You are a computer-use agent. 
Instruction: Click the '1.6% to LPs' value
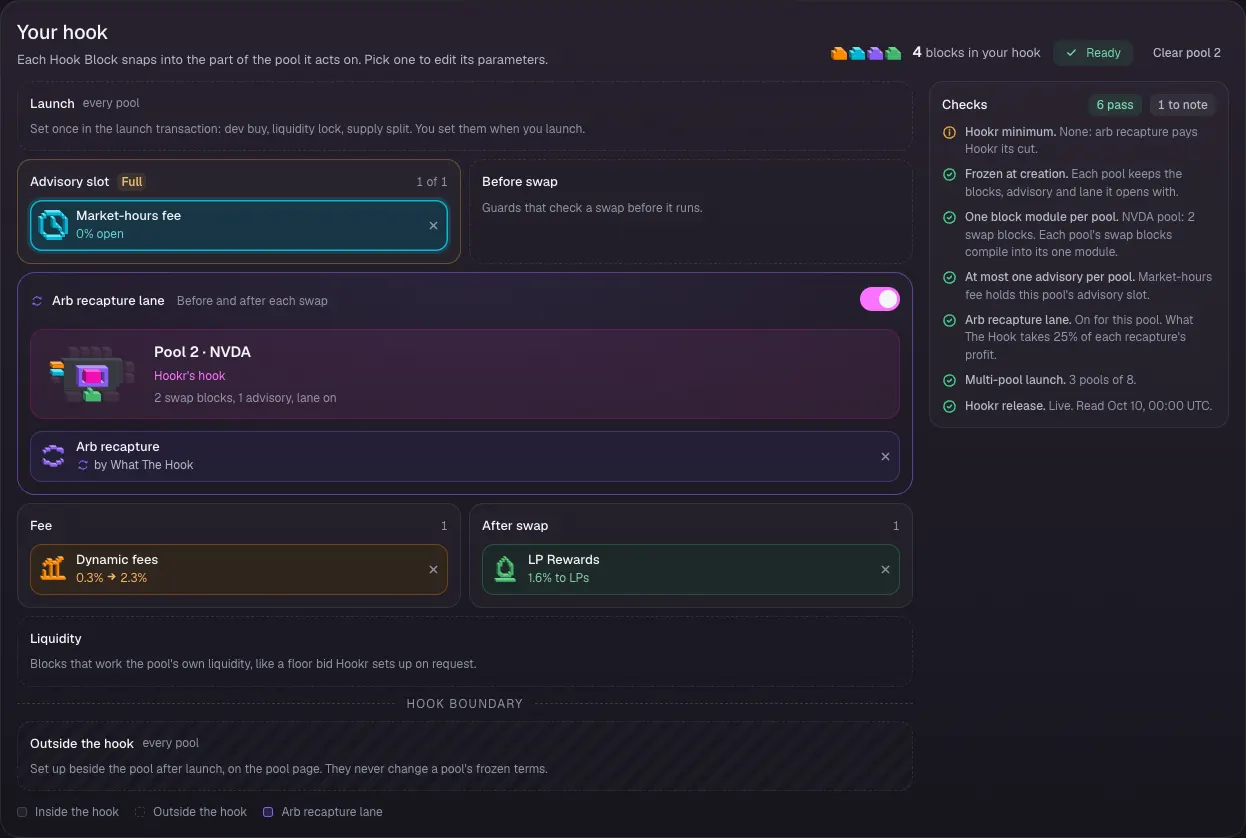559,578
